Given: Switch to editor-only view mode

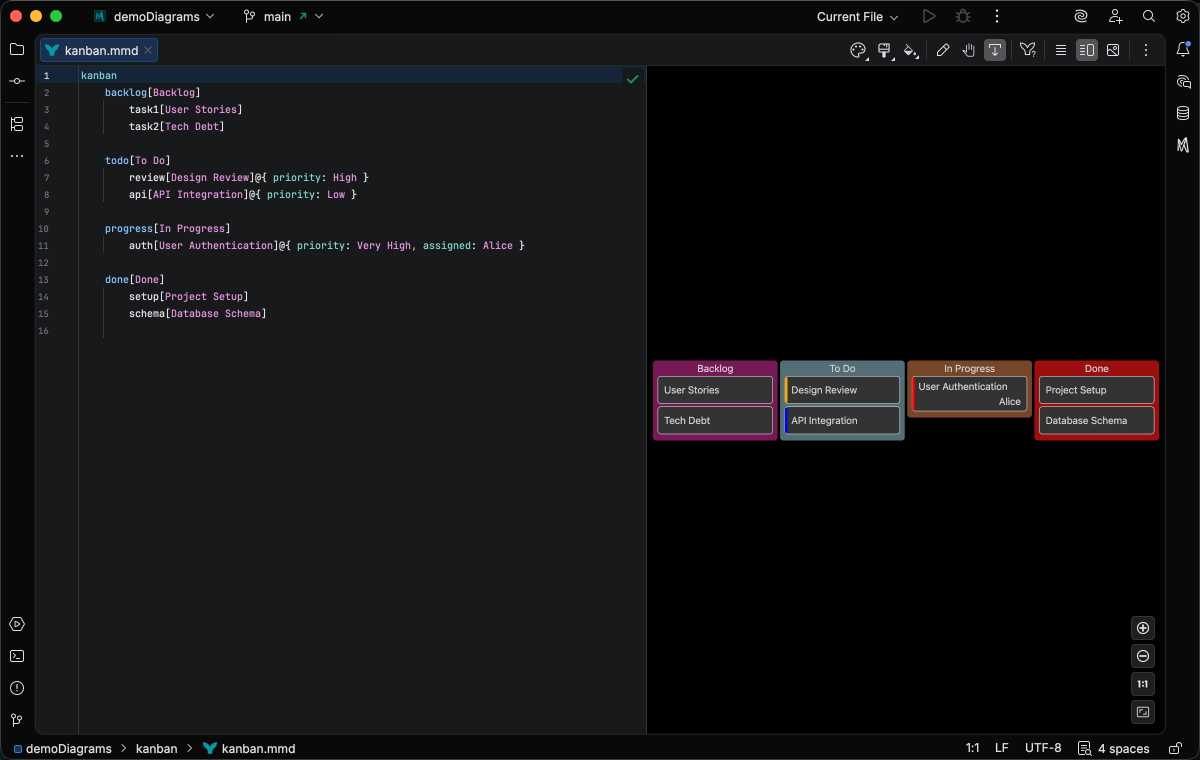Looking at the screenshot, I should coord(1060,50).
